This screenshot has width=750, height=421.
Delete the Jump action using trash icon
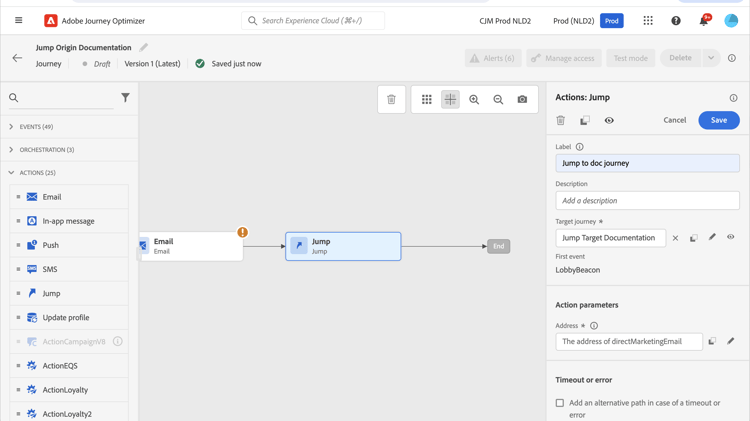point(561,121)
